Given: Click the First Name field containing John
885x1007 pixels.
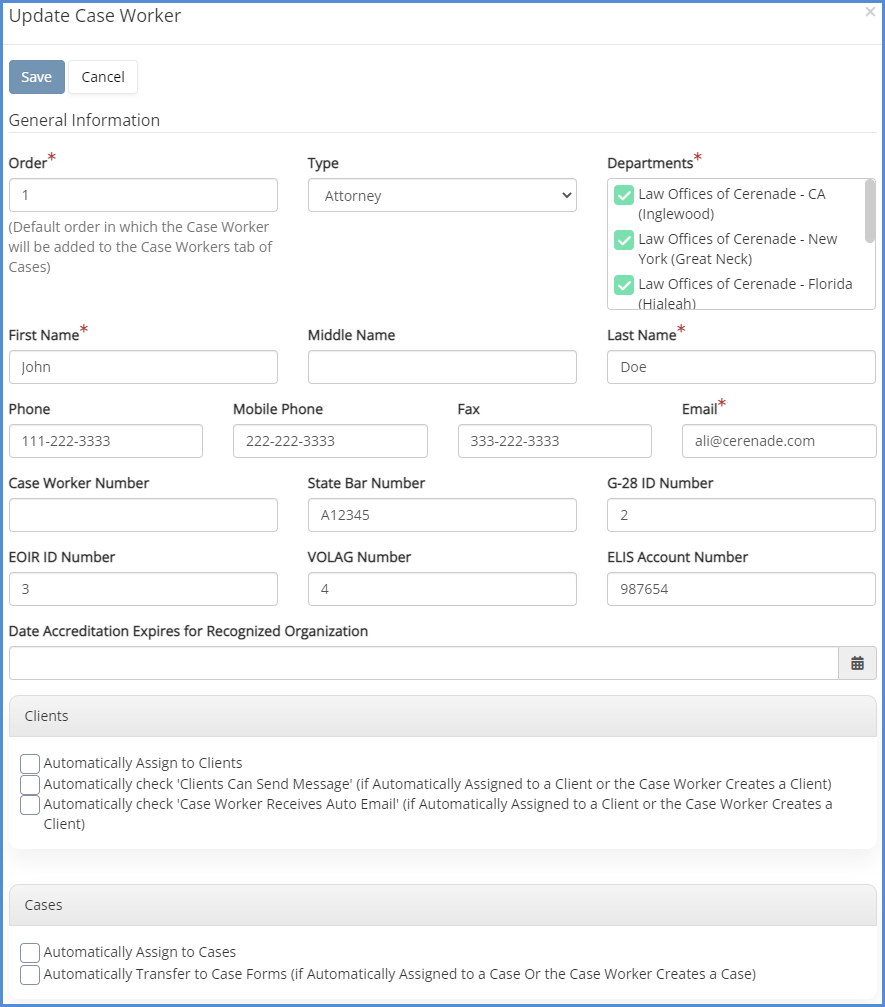Looking at the screenshot, I should click(x=143, y=367).
